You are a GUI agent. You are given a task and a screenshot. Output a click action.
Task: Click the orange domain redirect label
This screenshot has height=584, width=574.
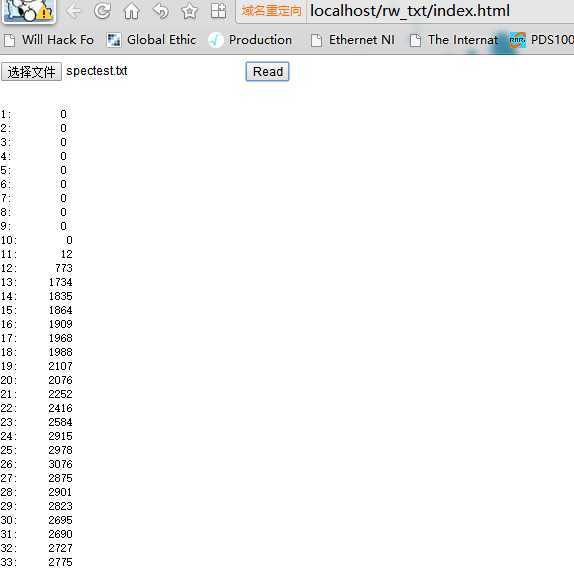(x=271, y=11)
